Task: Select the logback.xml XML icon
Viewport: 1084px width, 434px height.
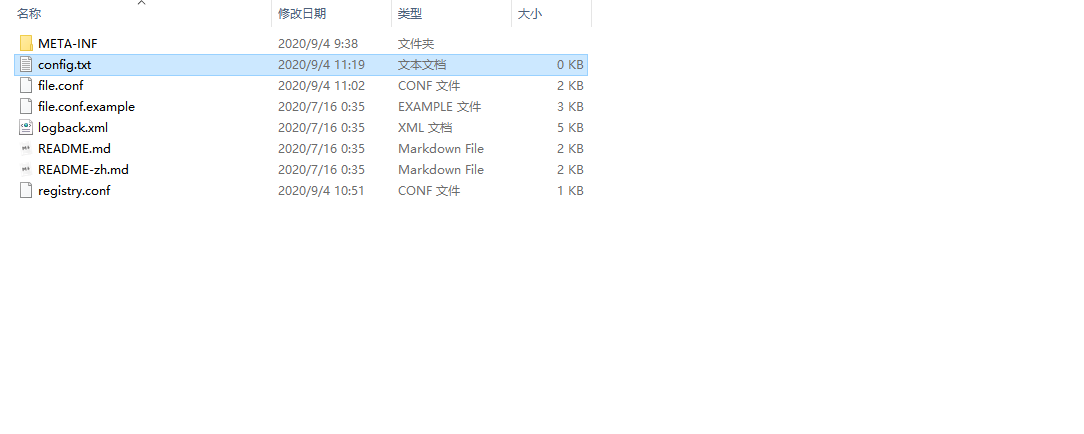Action: pos(26,127)
